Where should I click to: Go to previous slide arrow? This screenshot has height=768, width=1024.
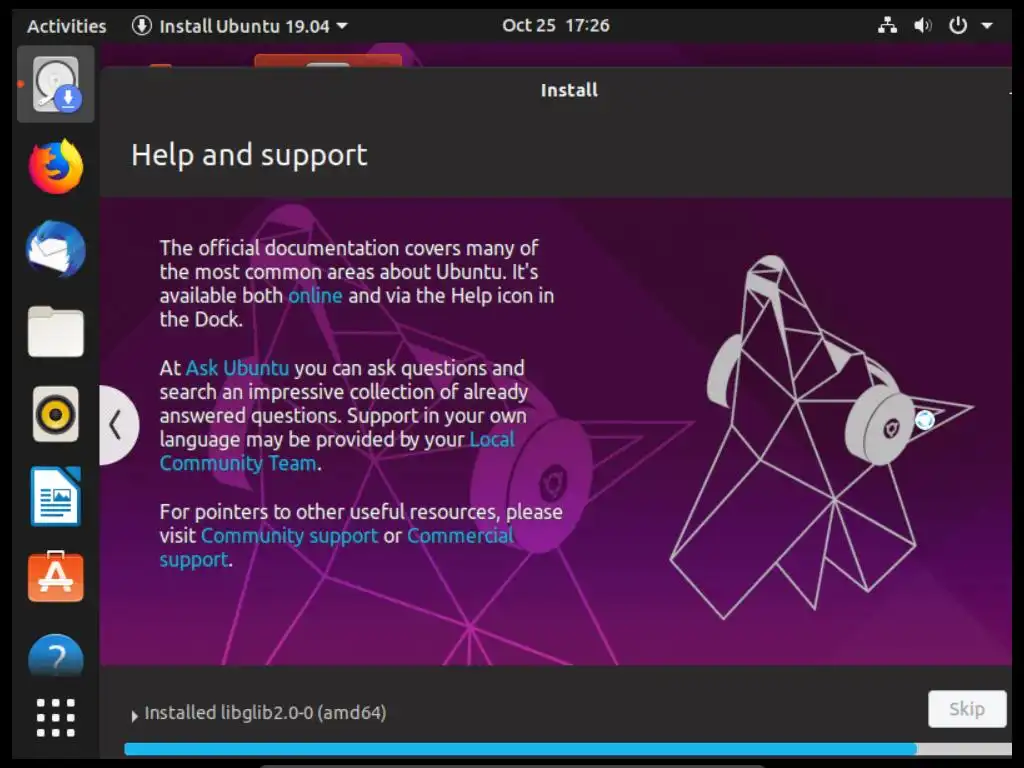coord(118,425)
